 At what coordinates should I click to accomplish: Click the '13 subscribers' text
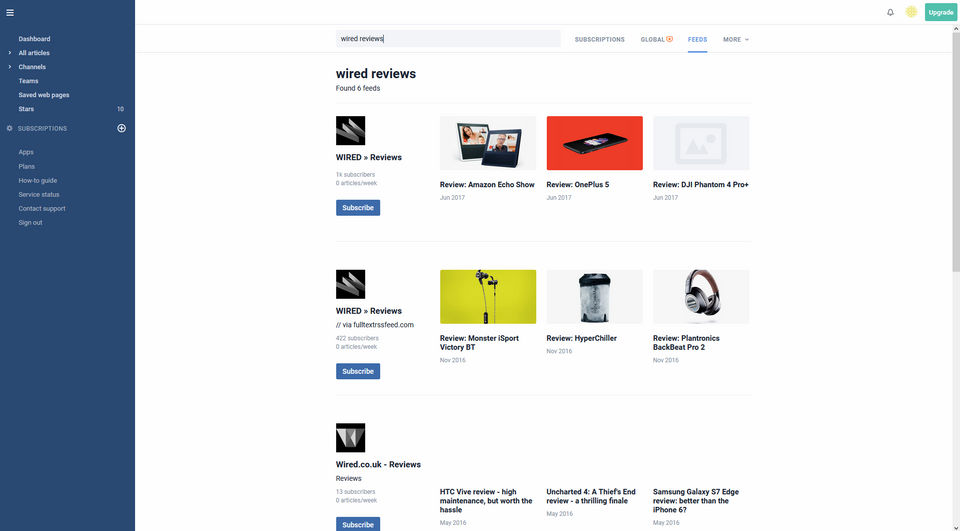pos(355,491)
